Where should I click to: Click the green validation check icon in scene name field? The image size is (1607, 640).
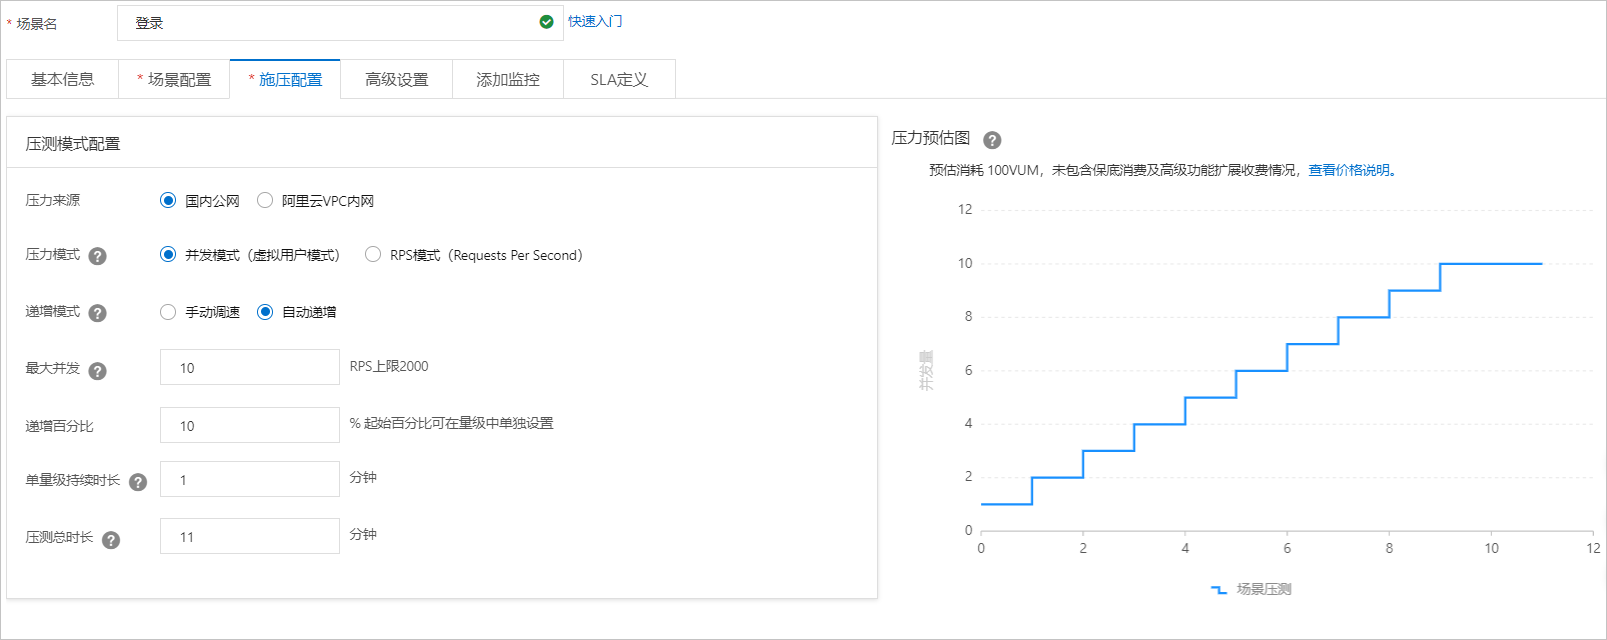pos(546,22)
